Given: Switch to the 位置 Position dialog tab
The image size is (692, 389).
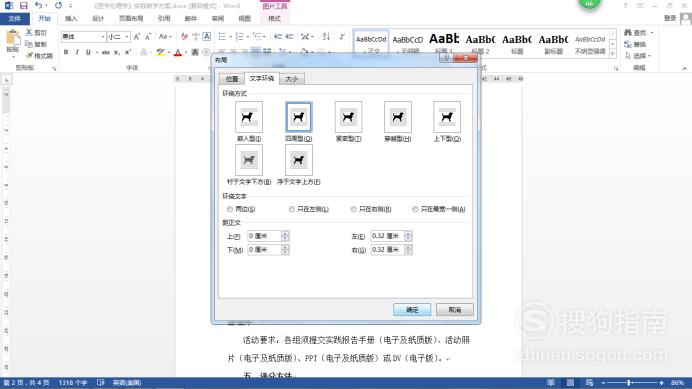Looking at the screenshot, I should point(232,79).
